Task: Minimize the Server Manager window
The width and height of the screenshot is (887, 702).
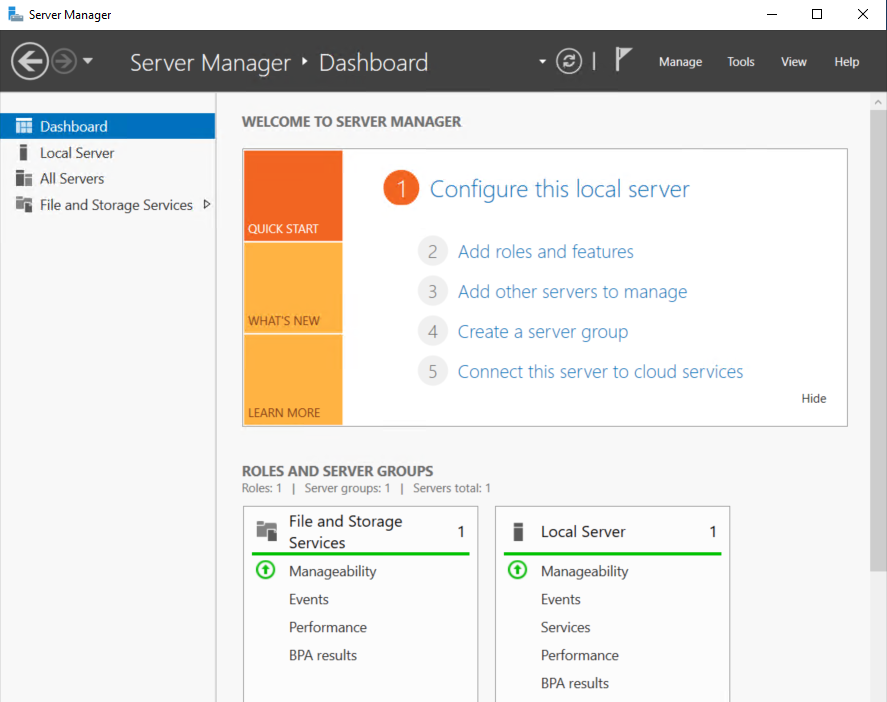Action: point(772,14)
